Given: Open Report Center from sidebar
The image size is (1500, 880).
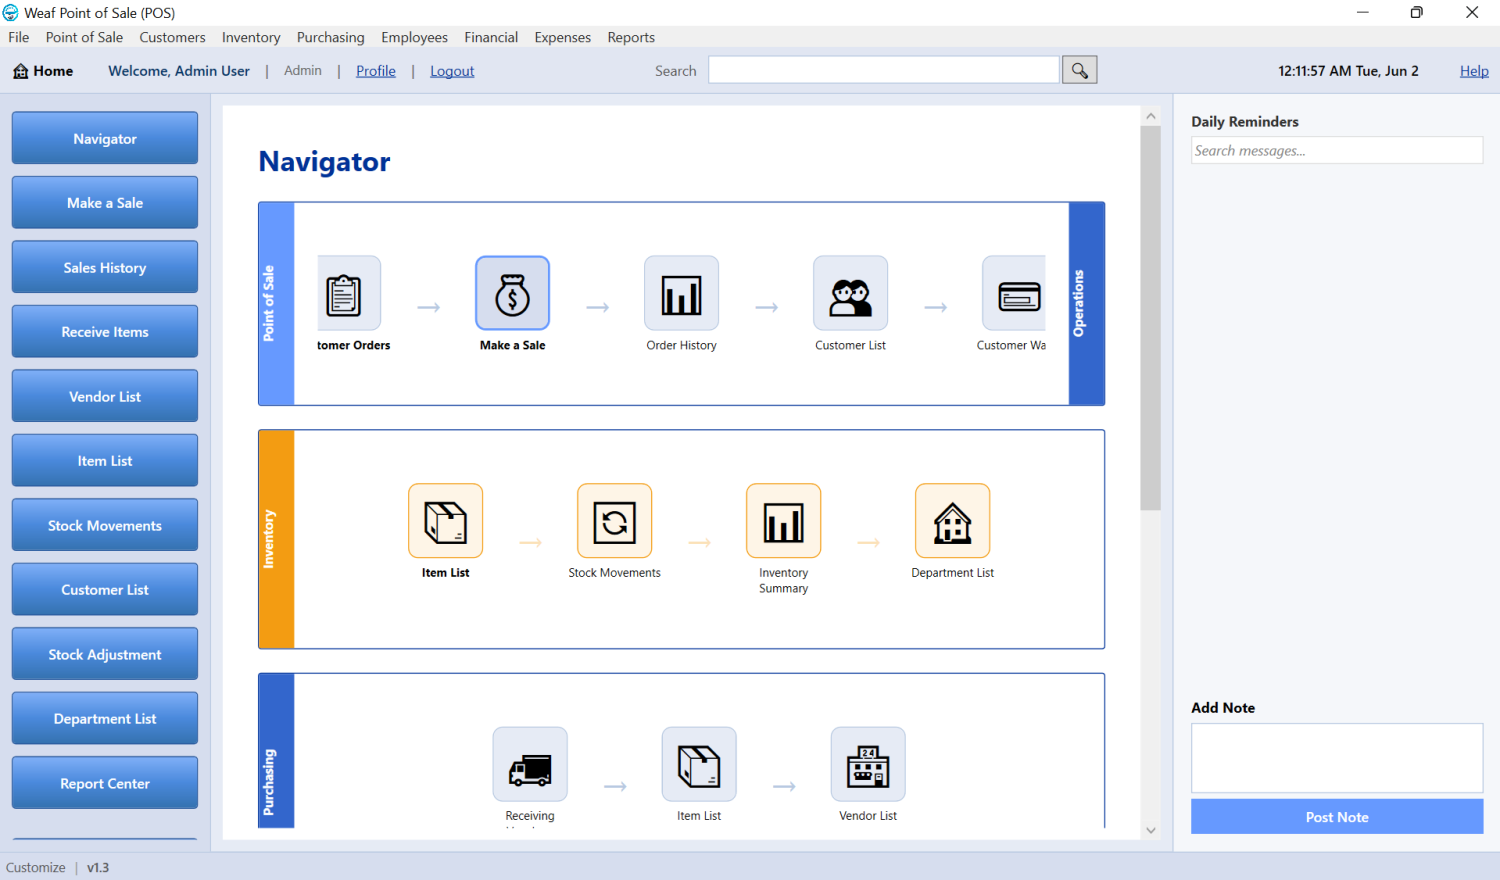Looking at the screenshot, I should coord(105,783).
